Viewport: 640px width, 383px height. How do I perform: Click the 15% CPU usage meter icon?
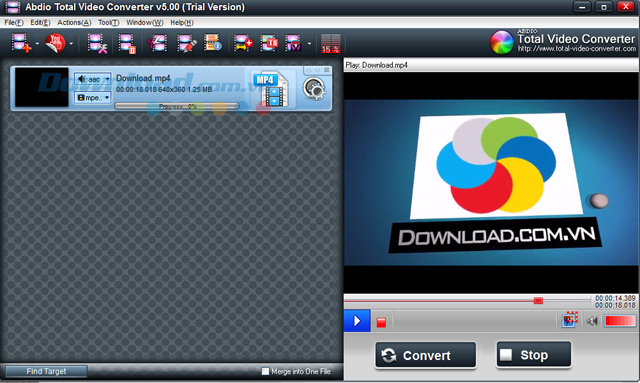coord(331,44)
